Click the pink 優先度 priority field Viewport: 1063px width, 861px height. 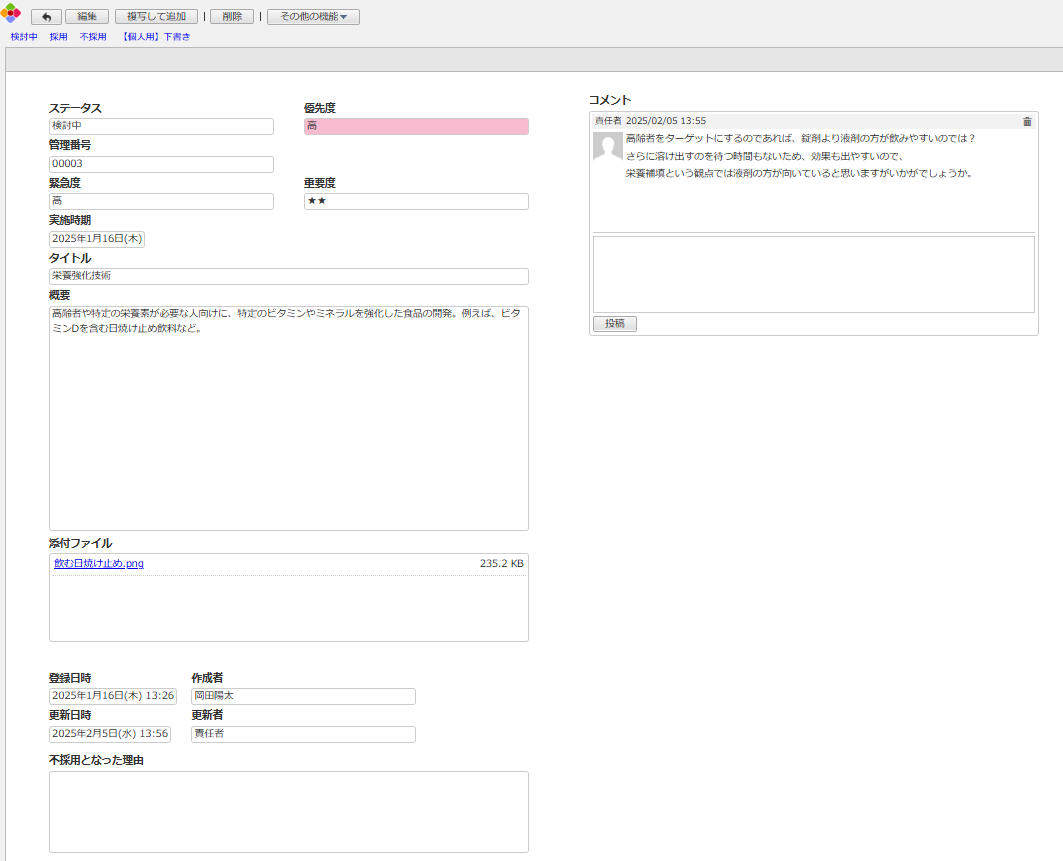416,126
